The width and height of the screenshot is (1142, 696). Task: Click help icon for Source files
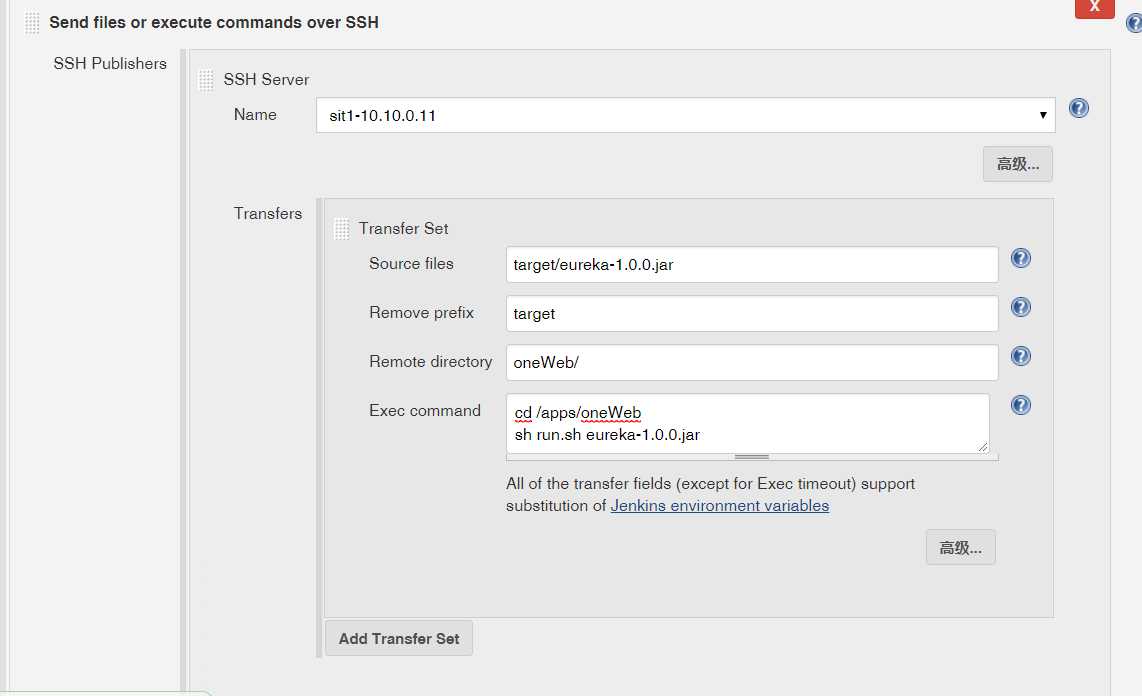(x=1020, y=258)
